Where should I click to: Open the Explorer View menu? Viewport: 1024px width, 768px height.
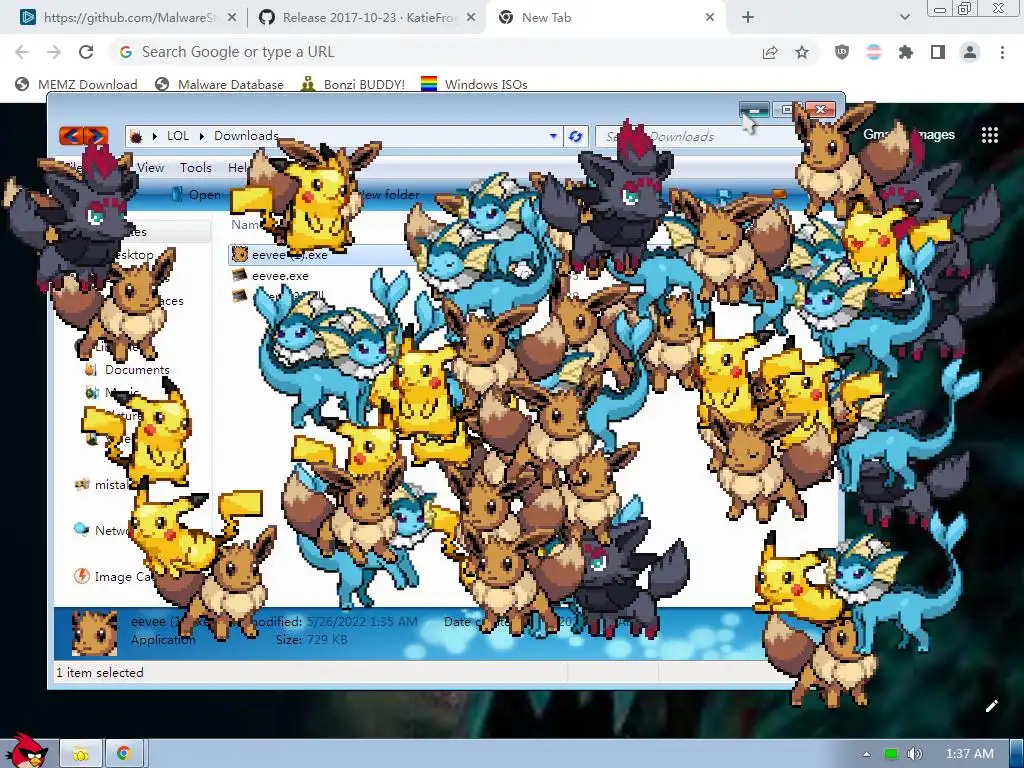click(150, 168)
